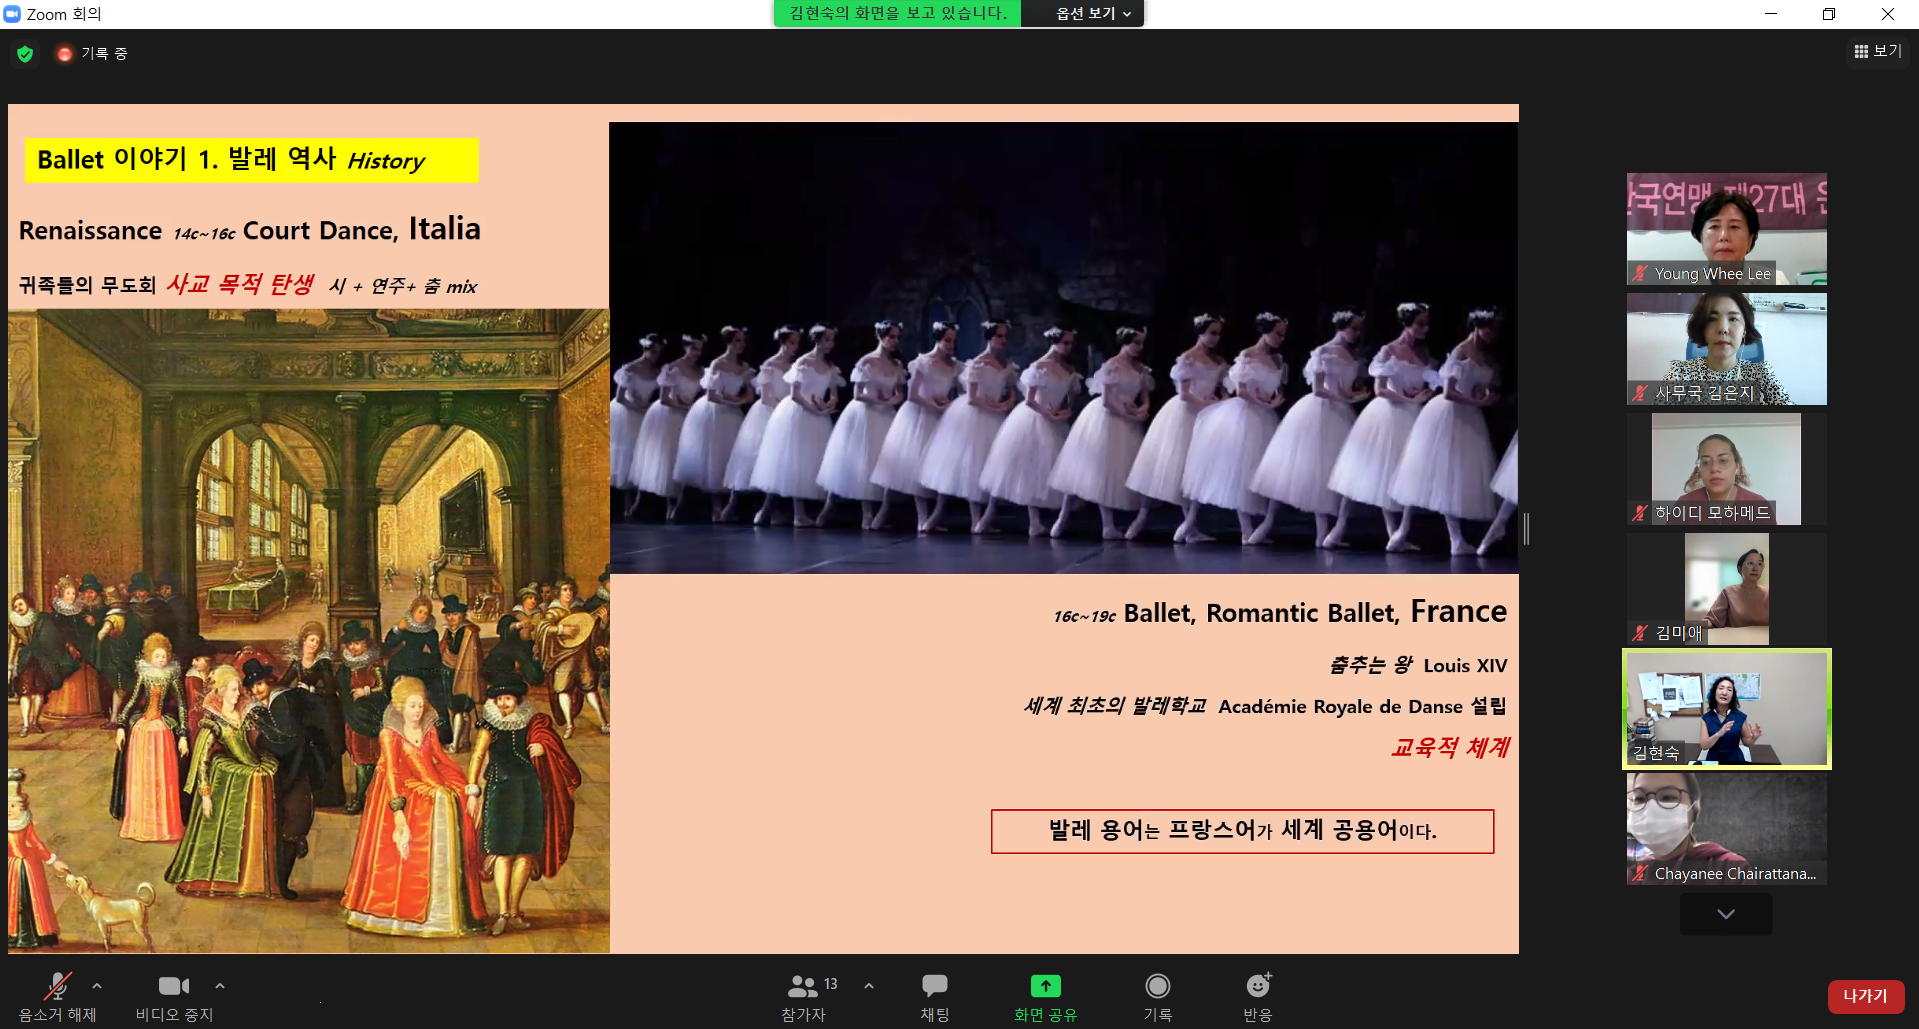
Task: Click slide title Ballet 이야기 1. 발레 역사
Action: coord(251,160)
